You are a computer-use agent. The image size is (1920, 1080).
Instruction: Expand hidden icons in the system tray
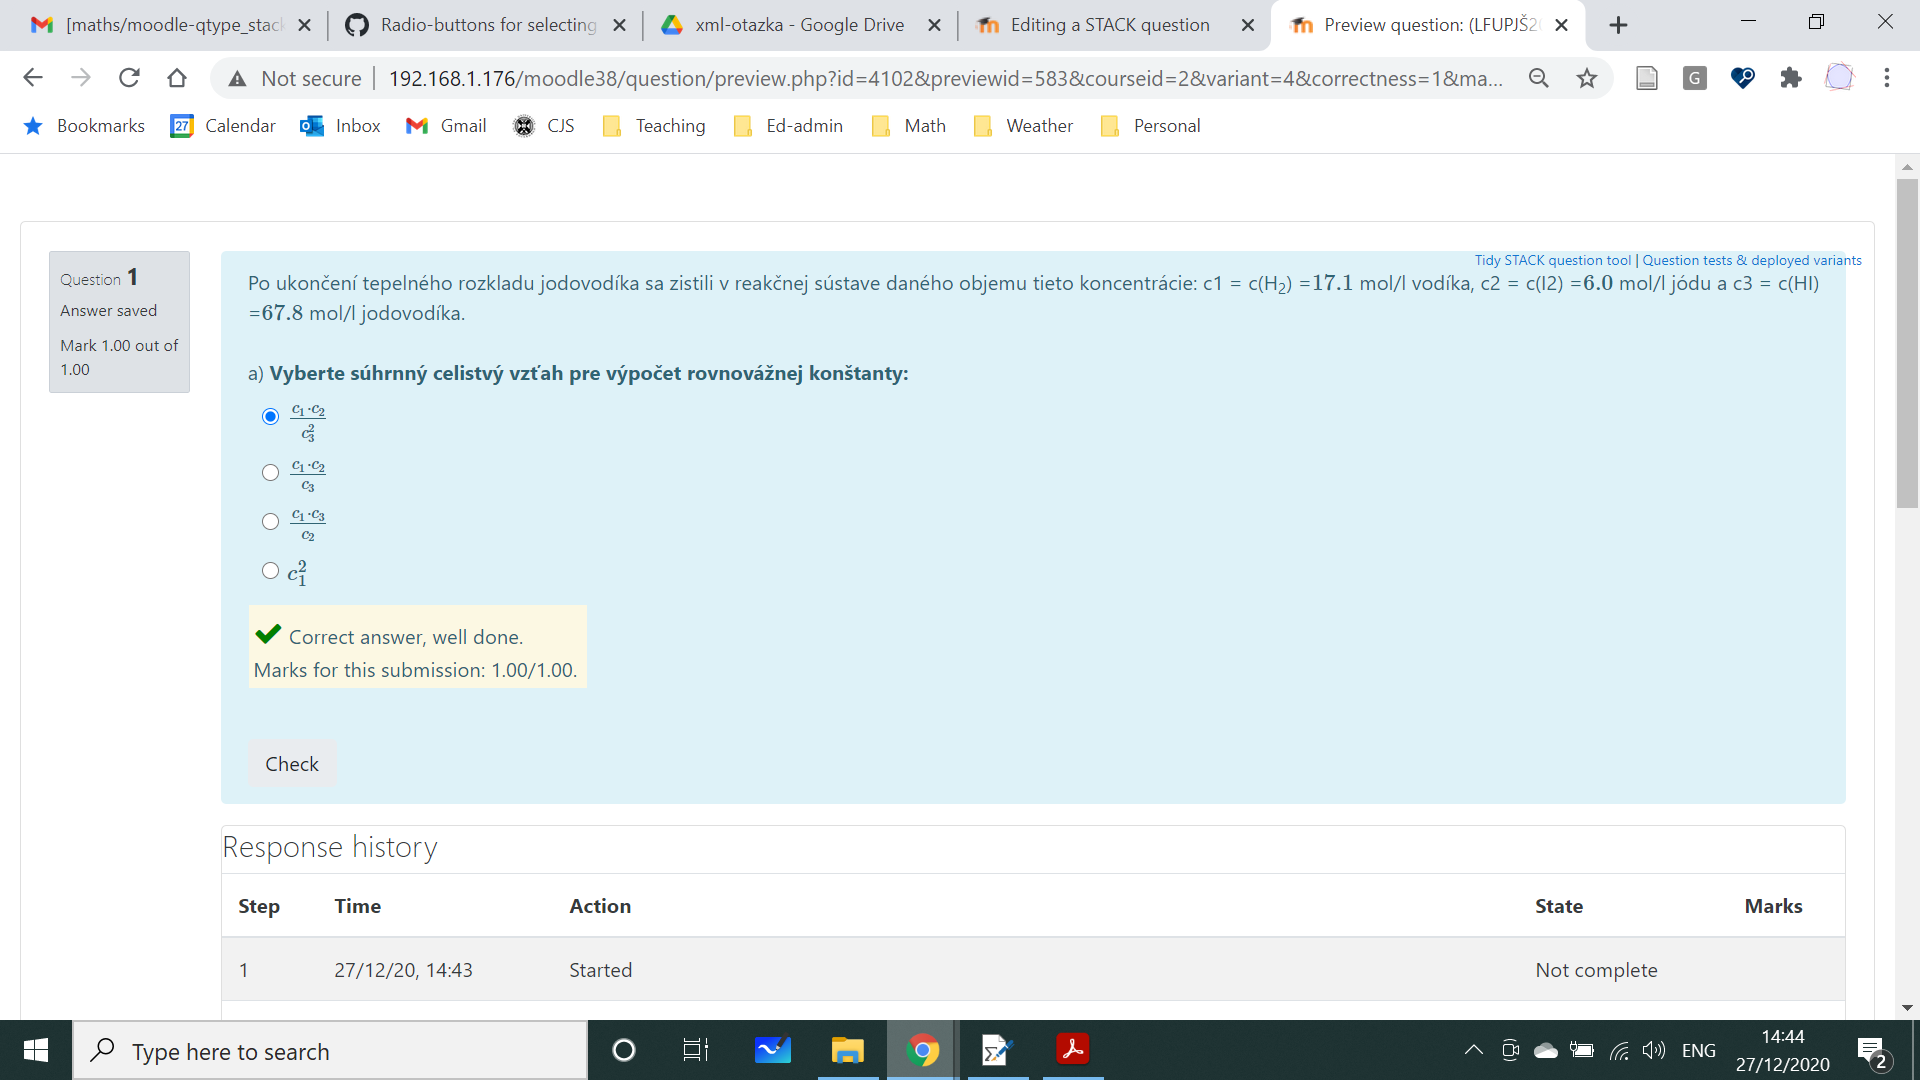coord(1472,1050)
